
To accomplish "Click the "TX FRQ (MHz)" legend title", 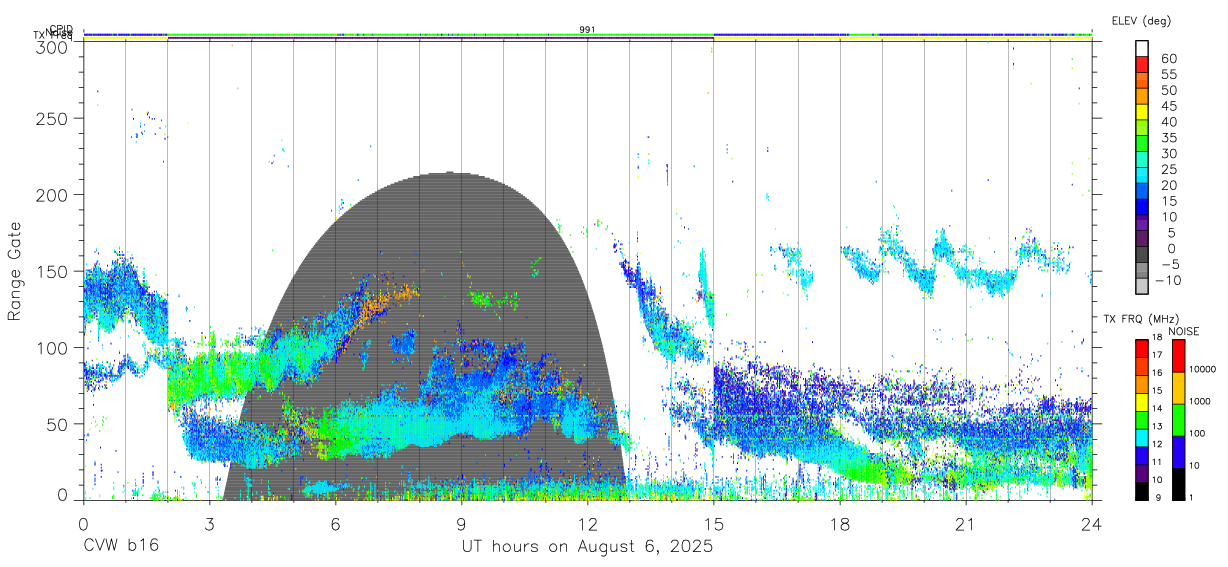I will [x=1139, y=319].
